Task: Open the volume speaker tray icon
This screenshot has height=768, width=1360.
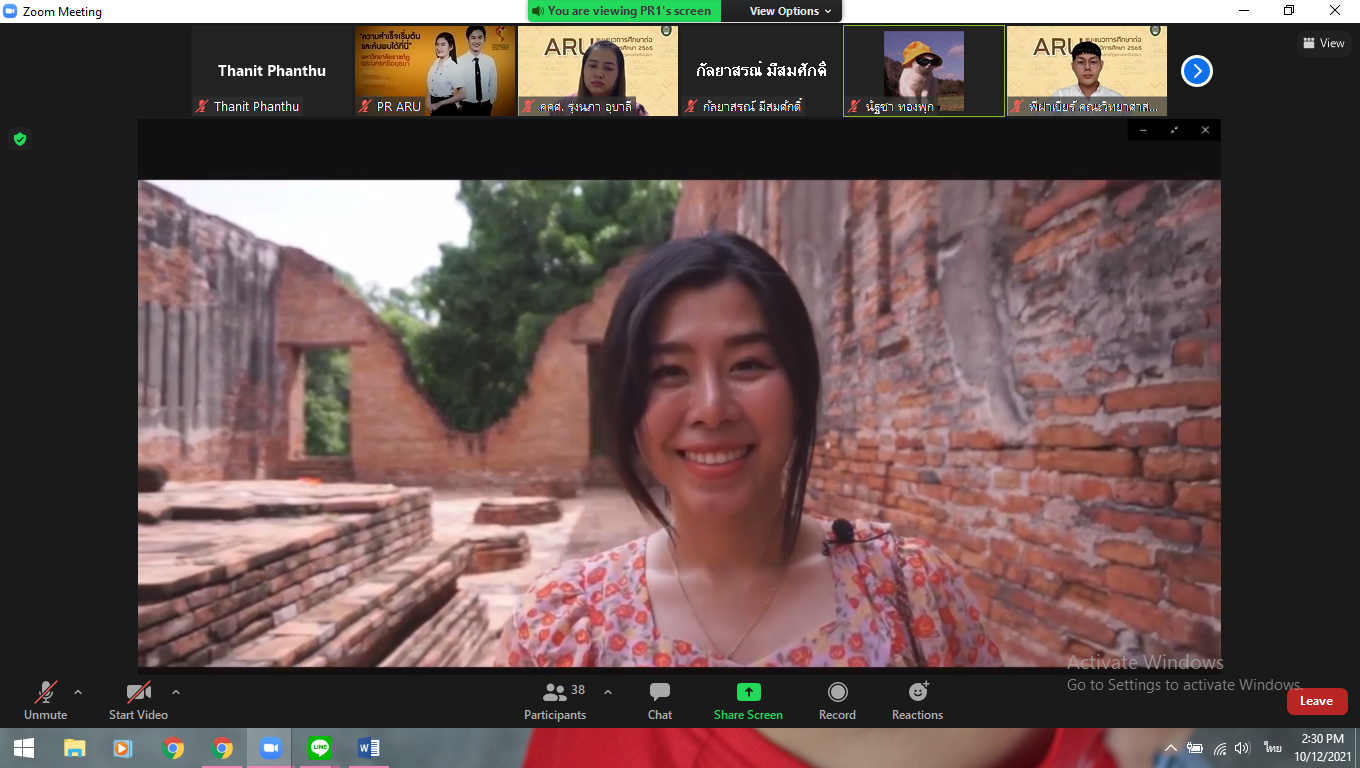Action: click(1242, 748)
